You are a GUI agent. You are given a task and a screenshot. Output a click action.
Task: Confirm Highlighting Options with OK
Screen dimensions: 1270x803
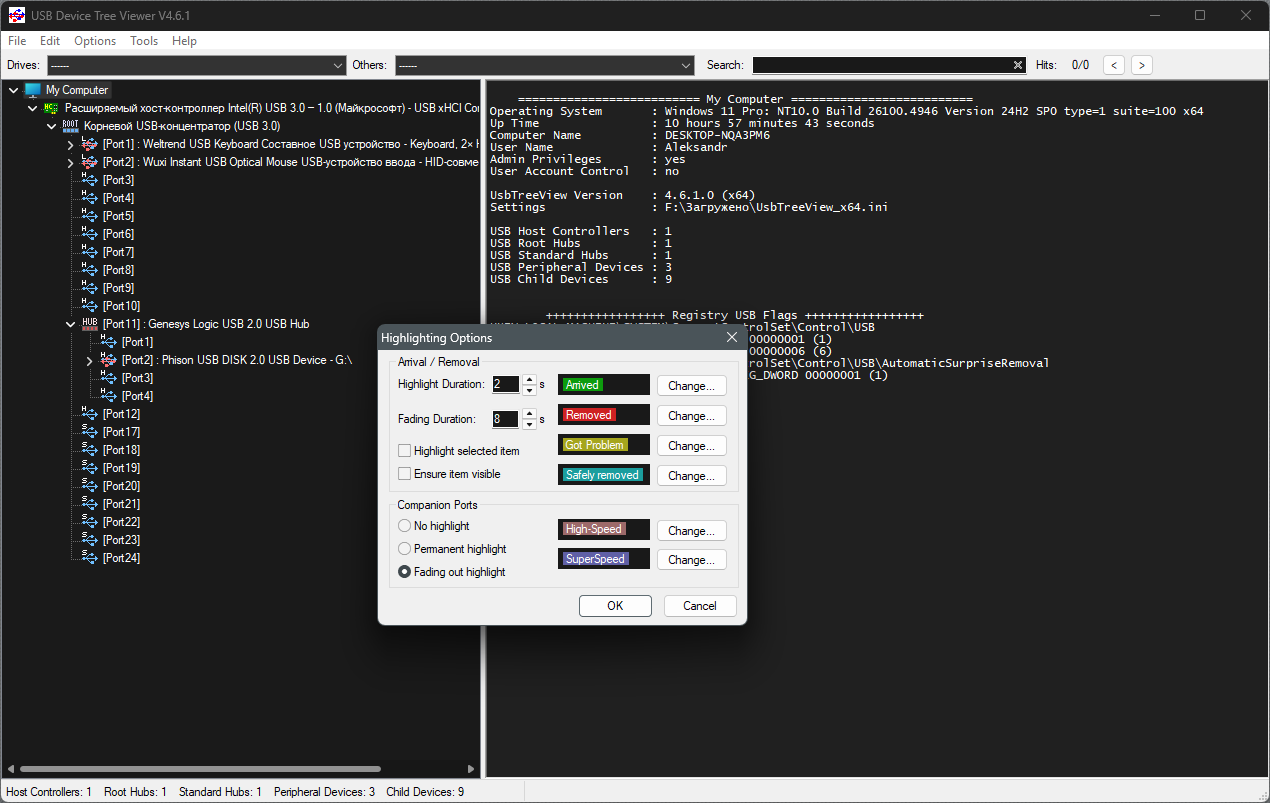coord(615,606)
